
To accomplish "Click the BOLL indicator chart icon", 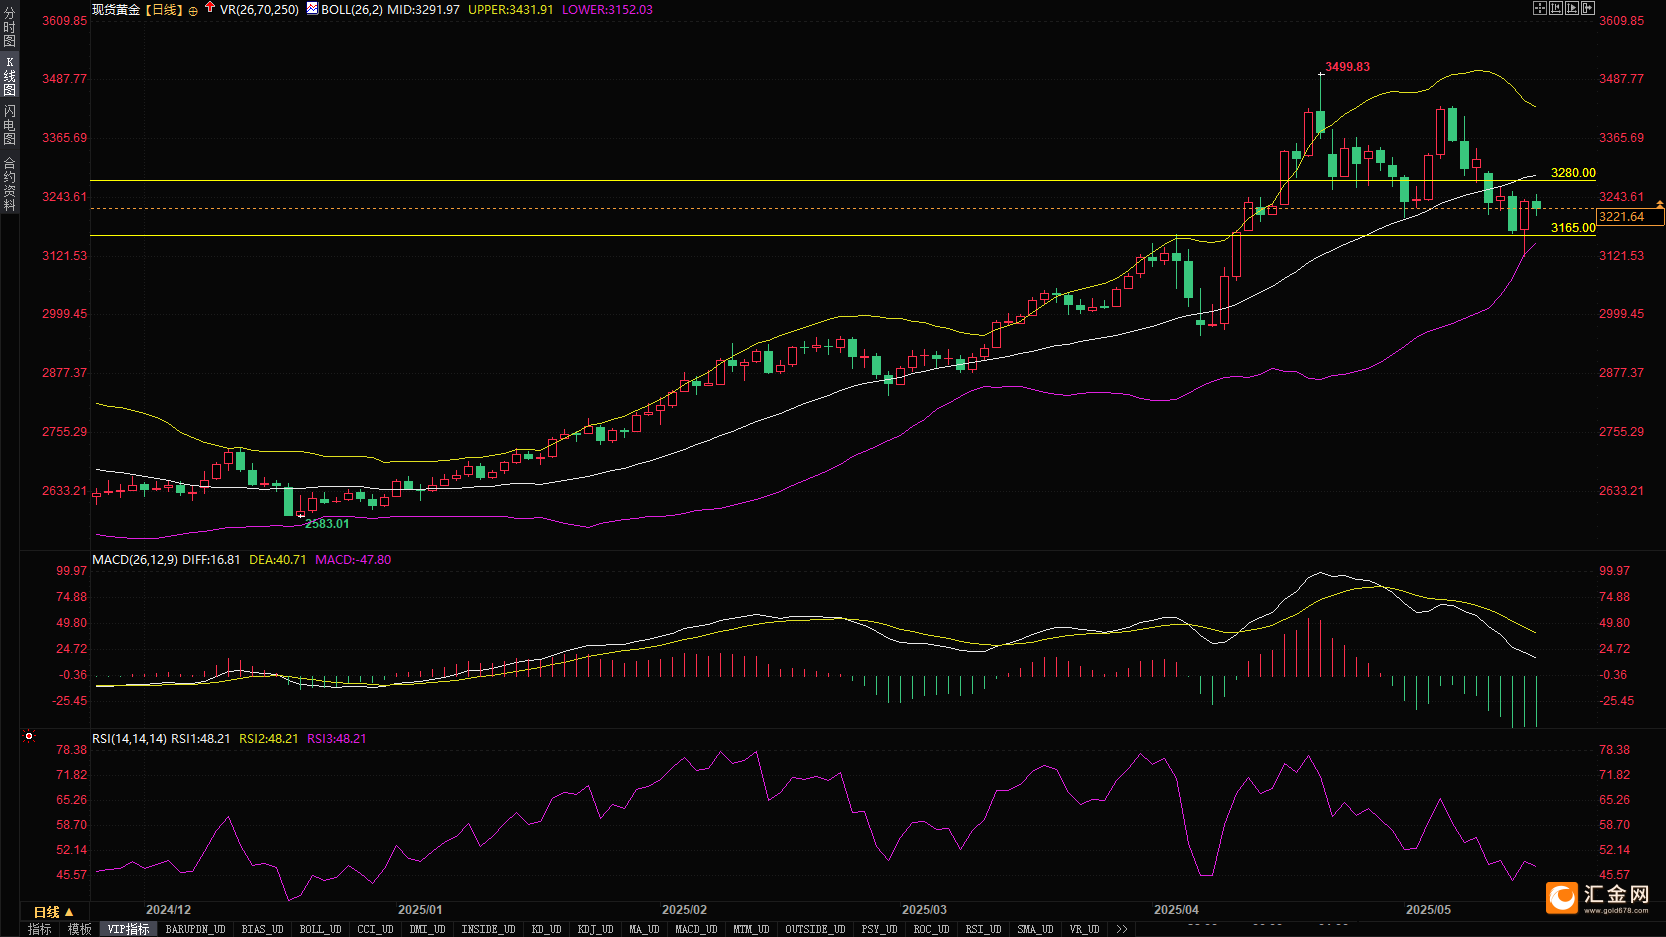I will pos(312,8).
